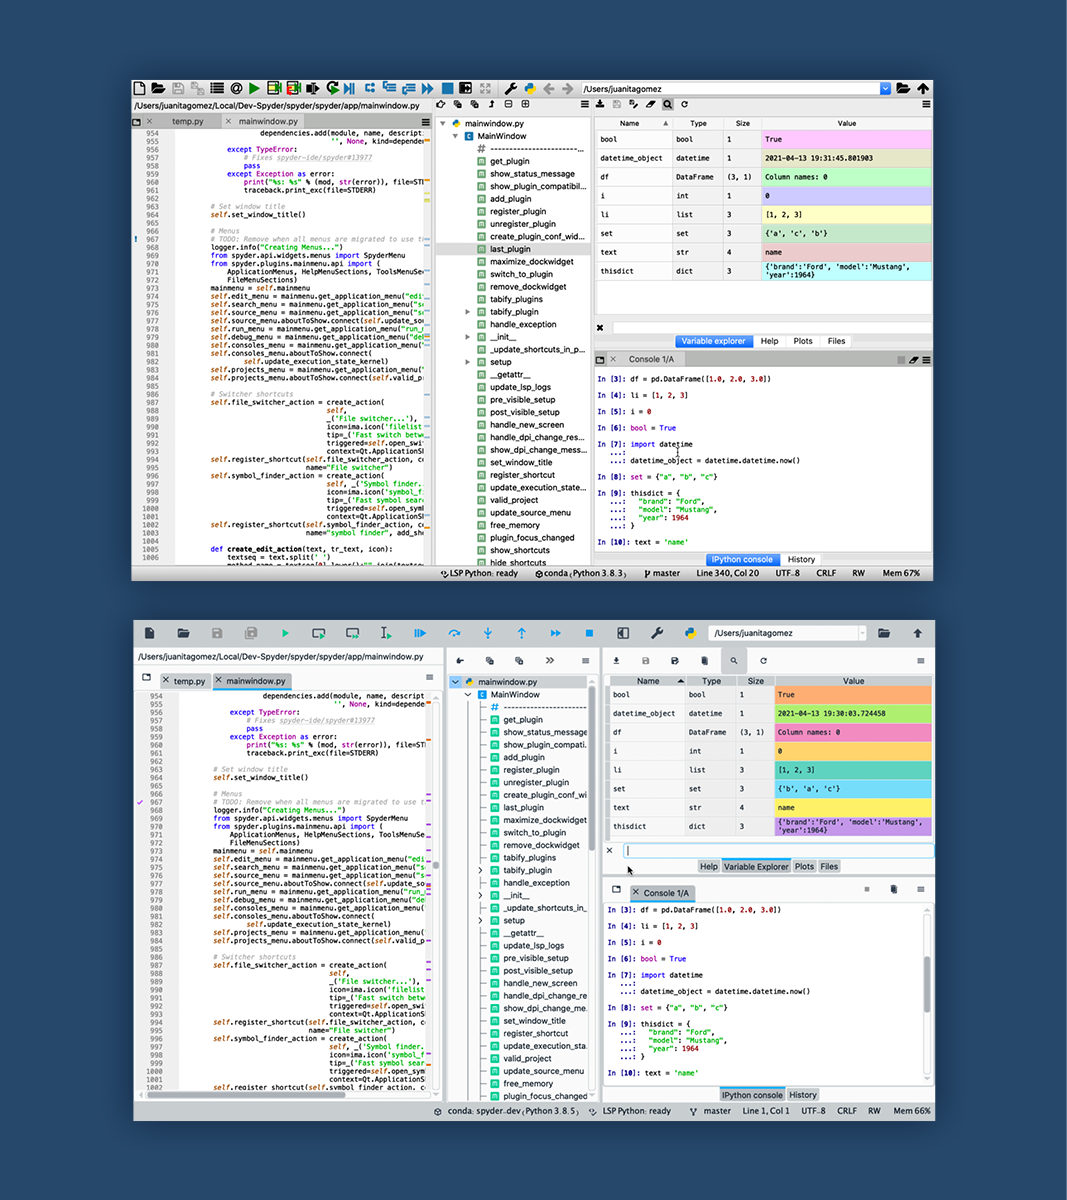Toggle search magnifier in upper Variable explorer toolbar

[667, 104]
